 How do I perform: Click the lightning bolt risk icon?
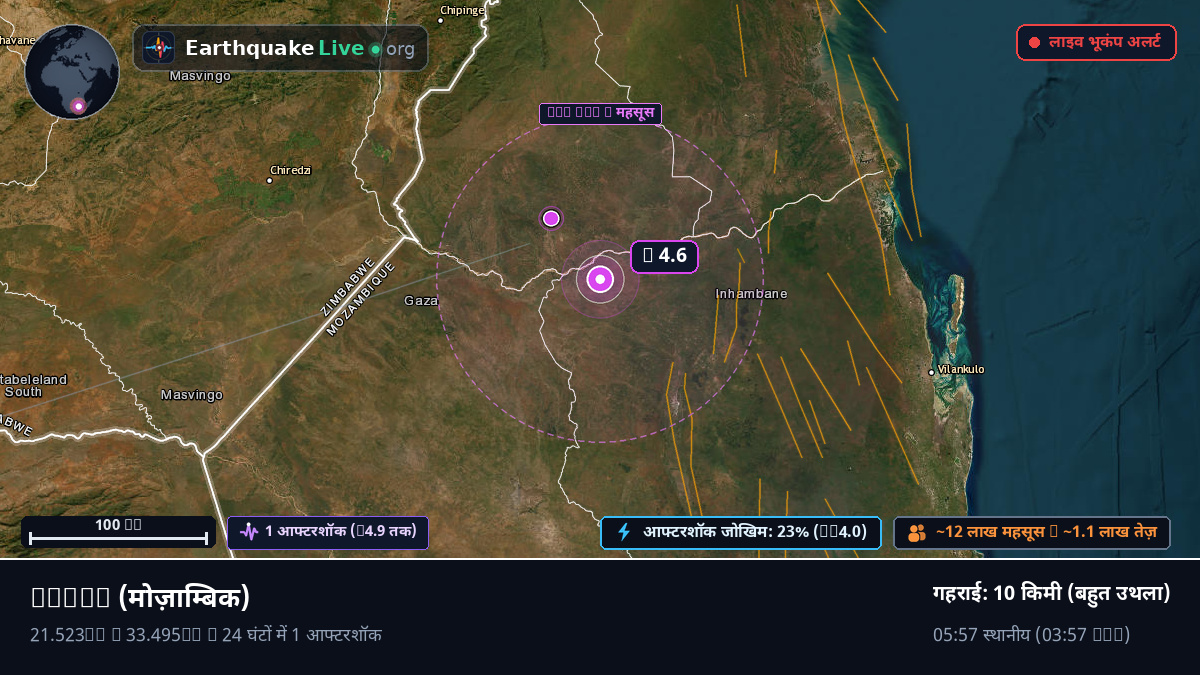624,532
